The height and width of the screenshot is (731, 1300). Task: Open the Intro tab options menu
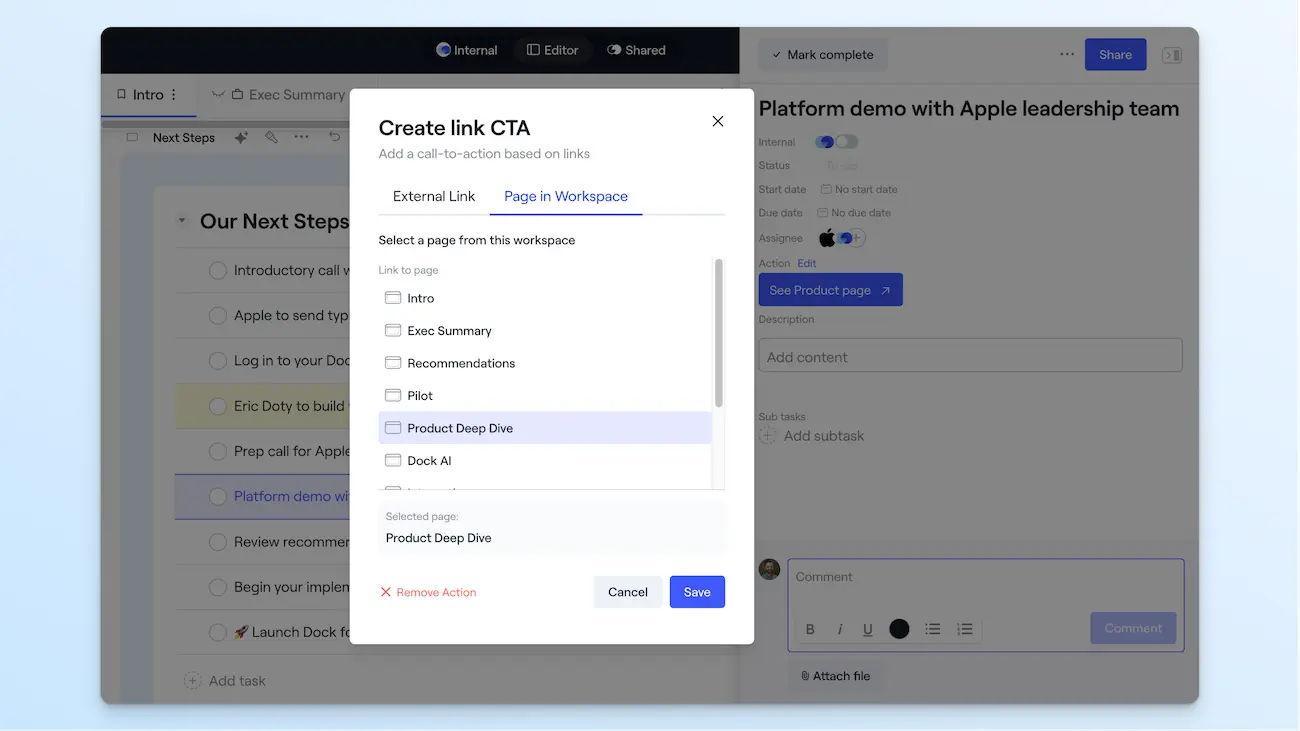pyautogui.click(x=174, y=95)
